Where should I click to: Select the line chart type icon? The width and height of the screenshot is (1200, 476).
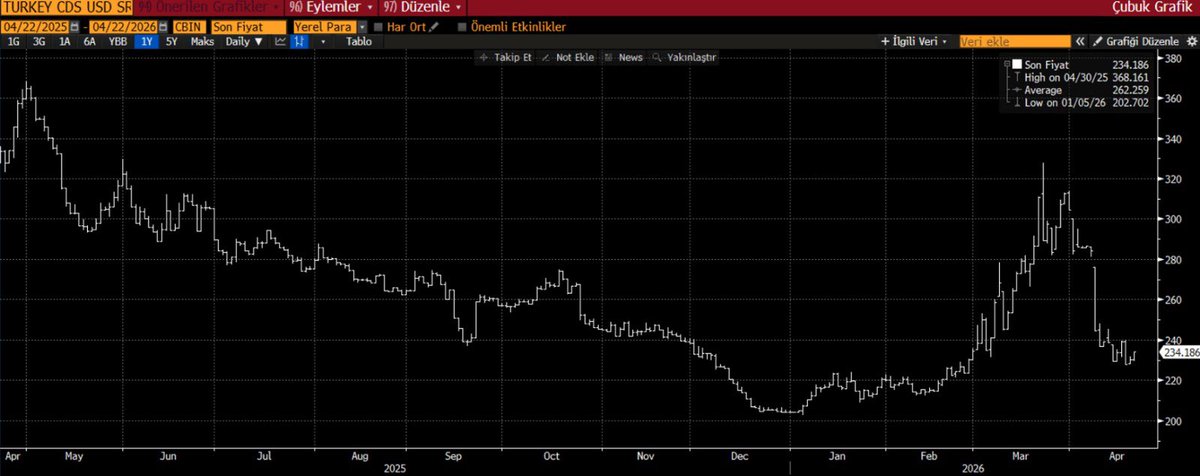(x=281, y=42)
